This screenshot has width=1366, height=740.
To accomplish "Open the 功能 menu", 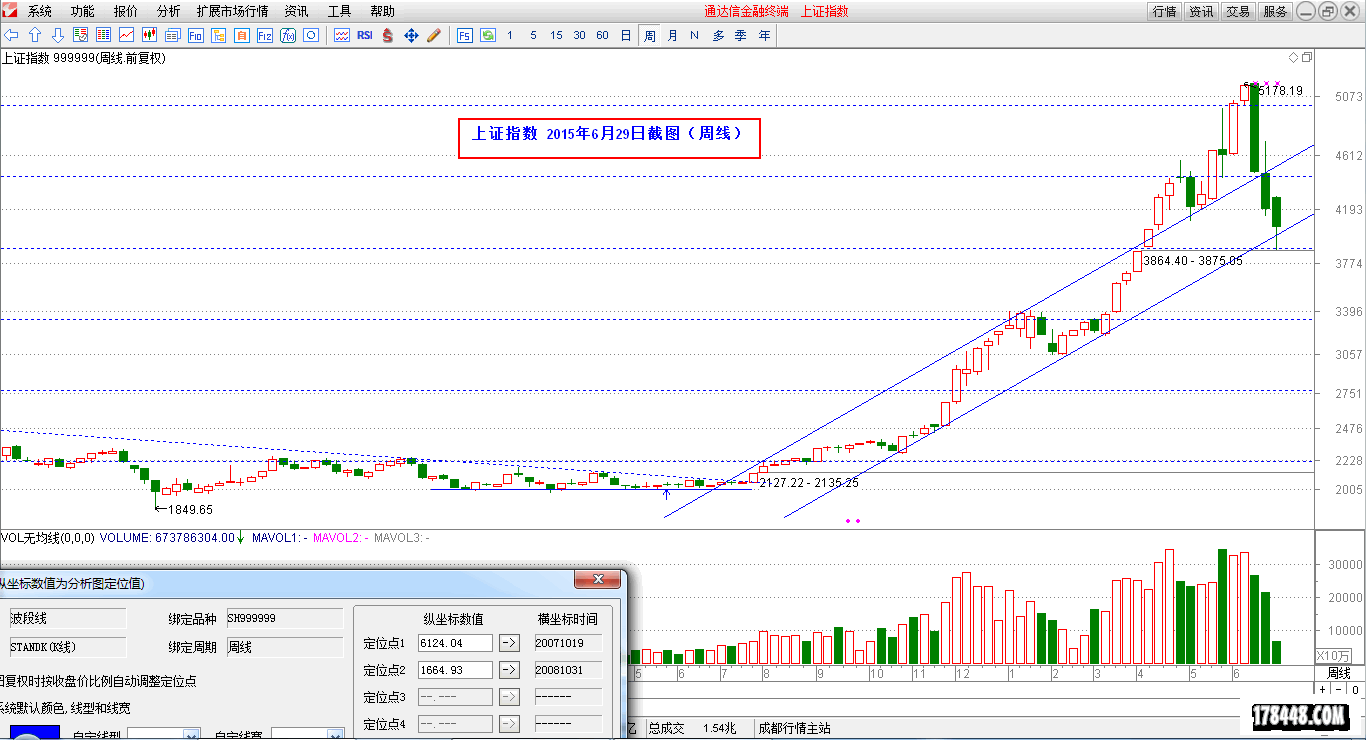I will (x=83, y=11).
